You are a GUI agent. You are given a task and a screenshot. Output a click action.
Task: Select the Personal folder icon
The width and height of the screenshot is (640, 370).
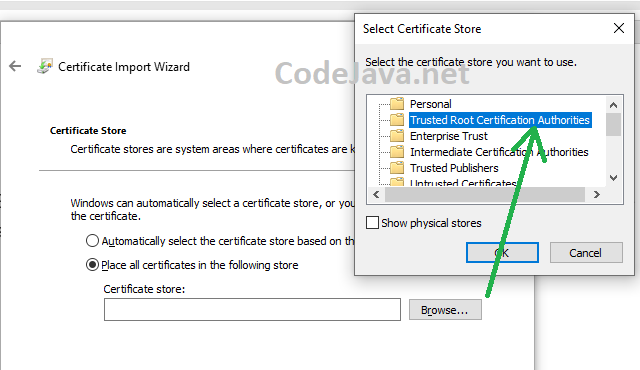[396, 104]
